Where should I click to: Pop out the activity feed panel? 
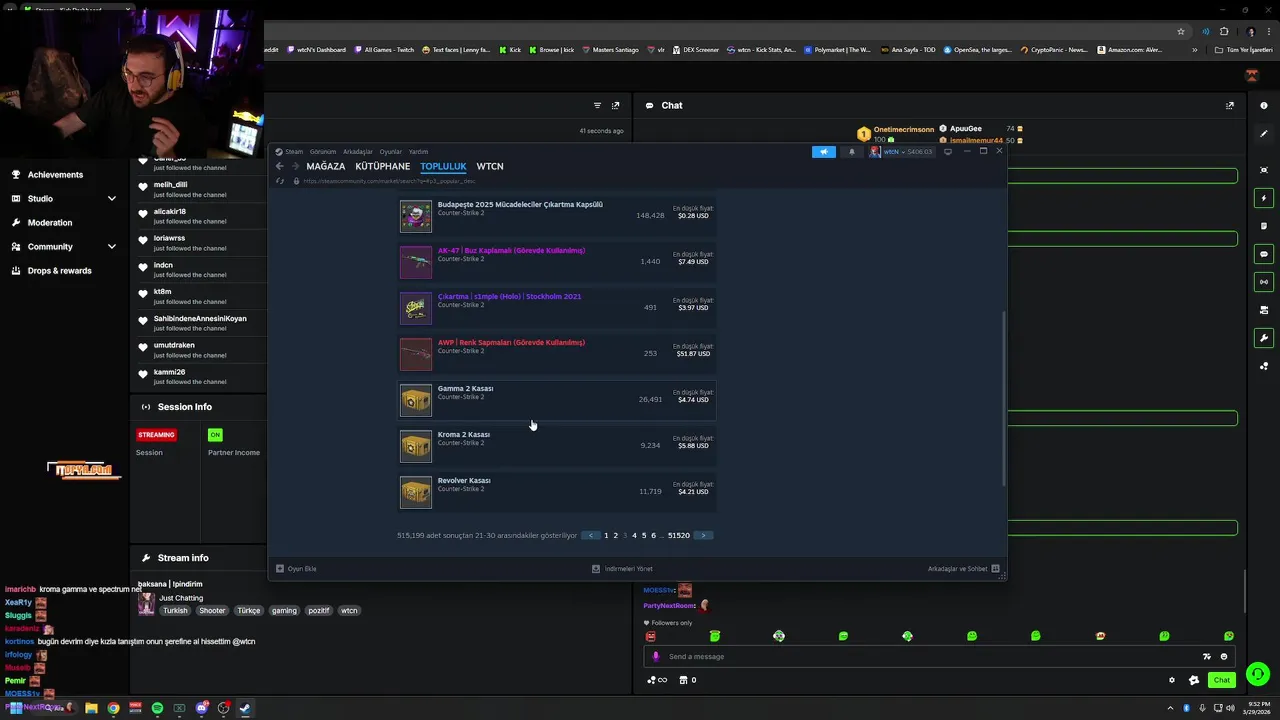[x=615, y=105]
